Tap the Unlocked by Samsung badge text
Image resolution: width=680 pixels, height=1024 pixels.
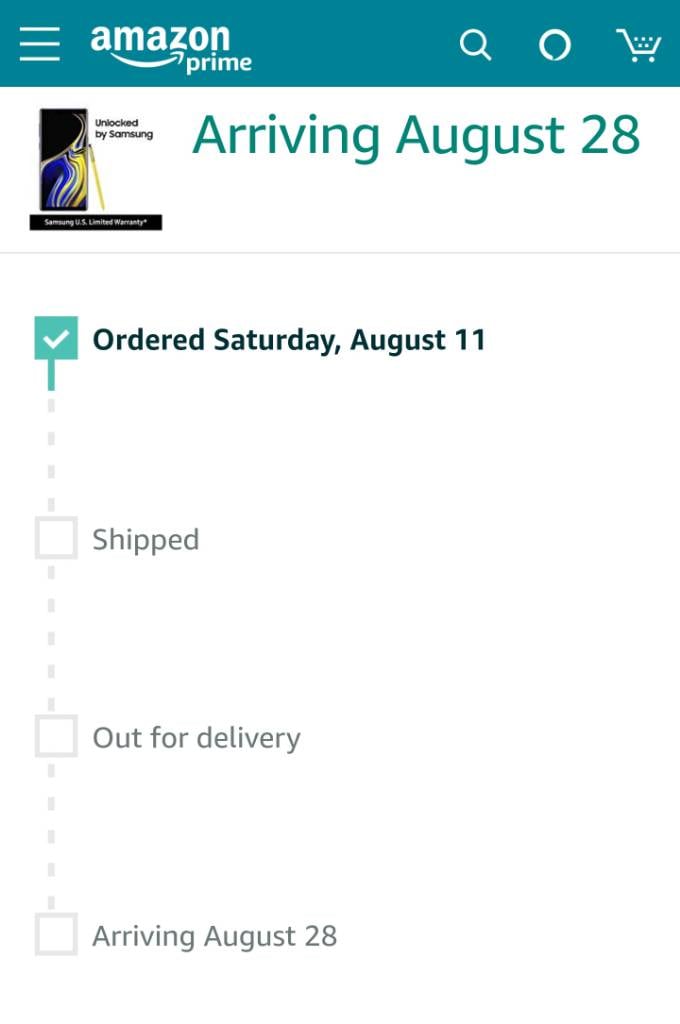123,129
